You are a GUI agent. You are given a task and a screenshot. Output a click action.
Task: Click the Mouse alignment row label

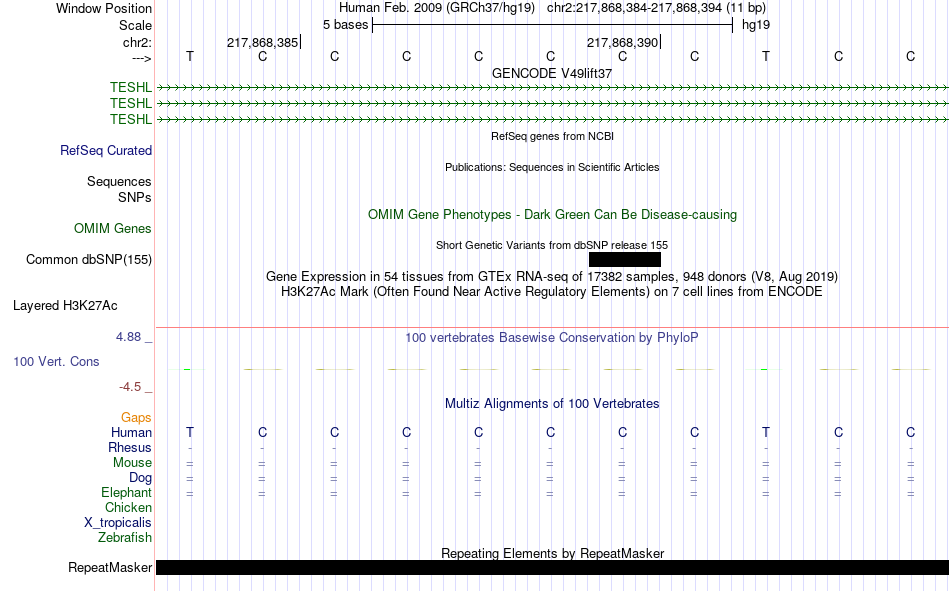click(x=132, y=462)
